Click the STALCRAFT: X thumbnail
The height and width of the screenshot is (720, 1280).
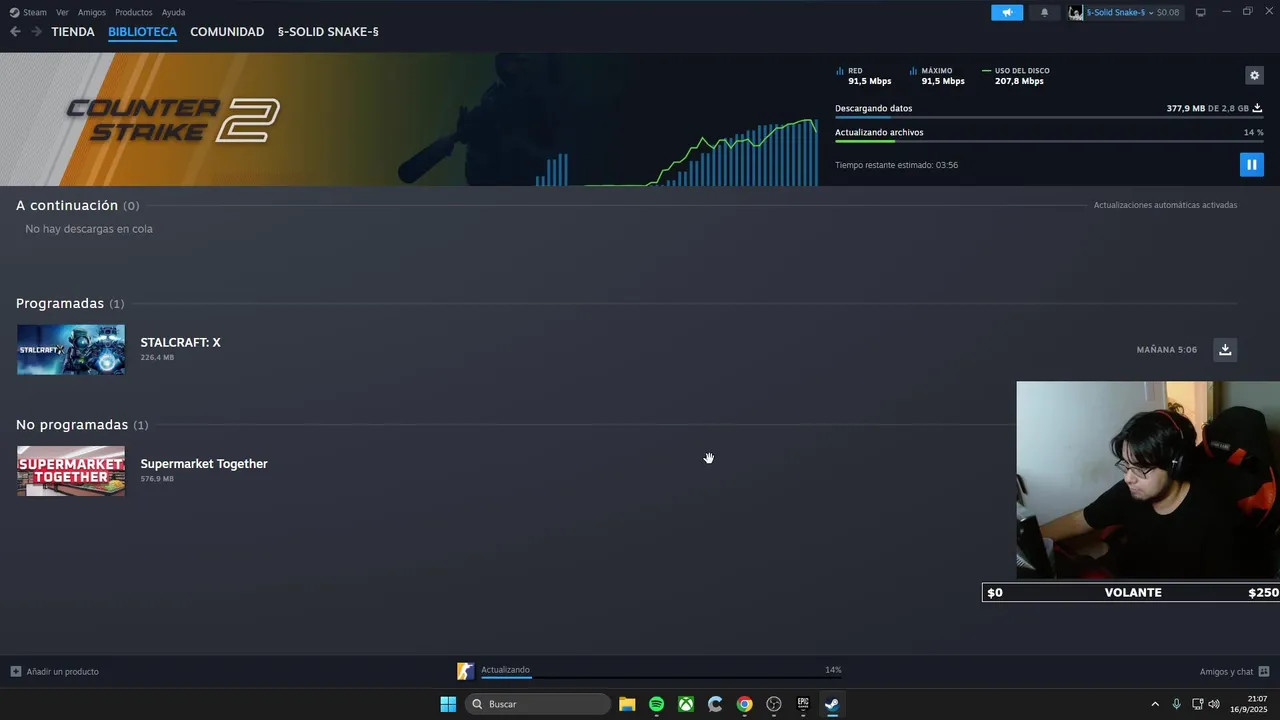pyautogui.click(x=71, y=349)
